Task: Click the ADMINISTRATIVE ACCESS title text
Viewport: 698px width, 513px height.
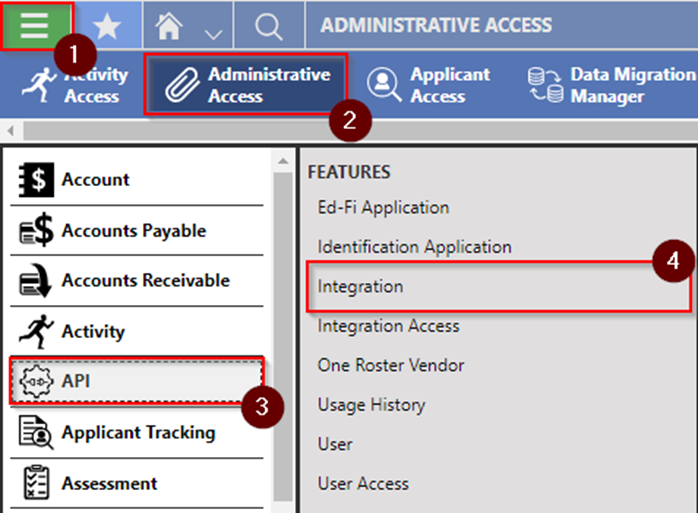Action: click(436, 25)
